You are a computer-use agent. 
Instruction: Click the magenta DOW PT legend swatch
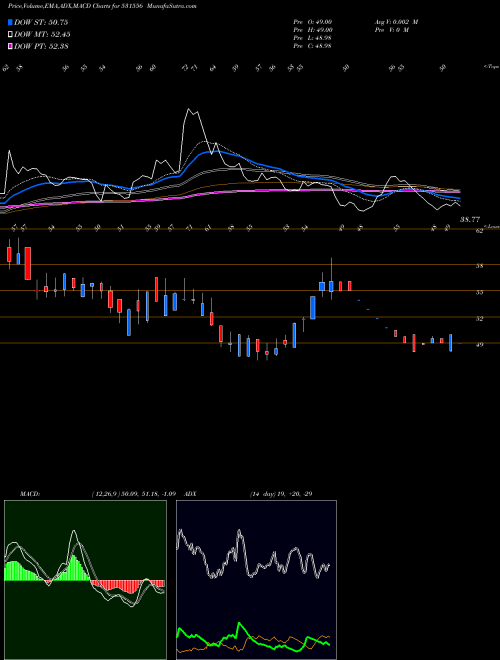coord(10,46)
